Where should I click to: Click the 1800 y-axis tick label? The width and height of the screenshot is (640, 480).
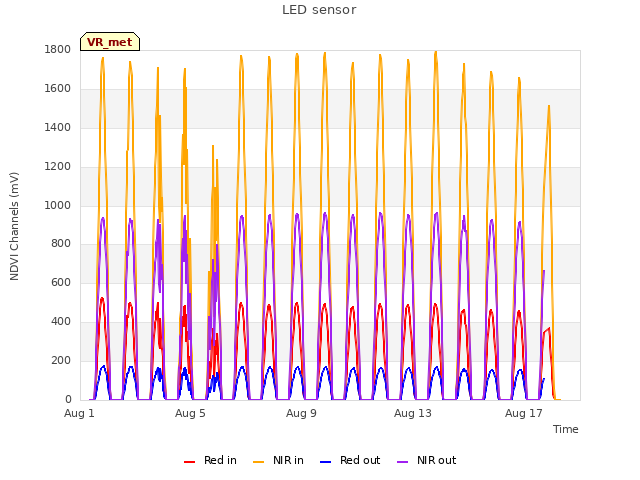pos(58,49)
